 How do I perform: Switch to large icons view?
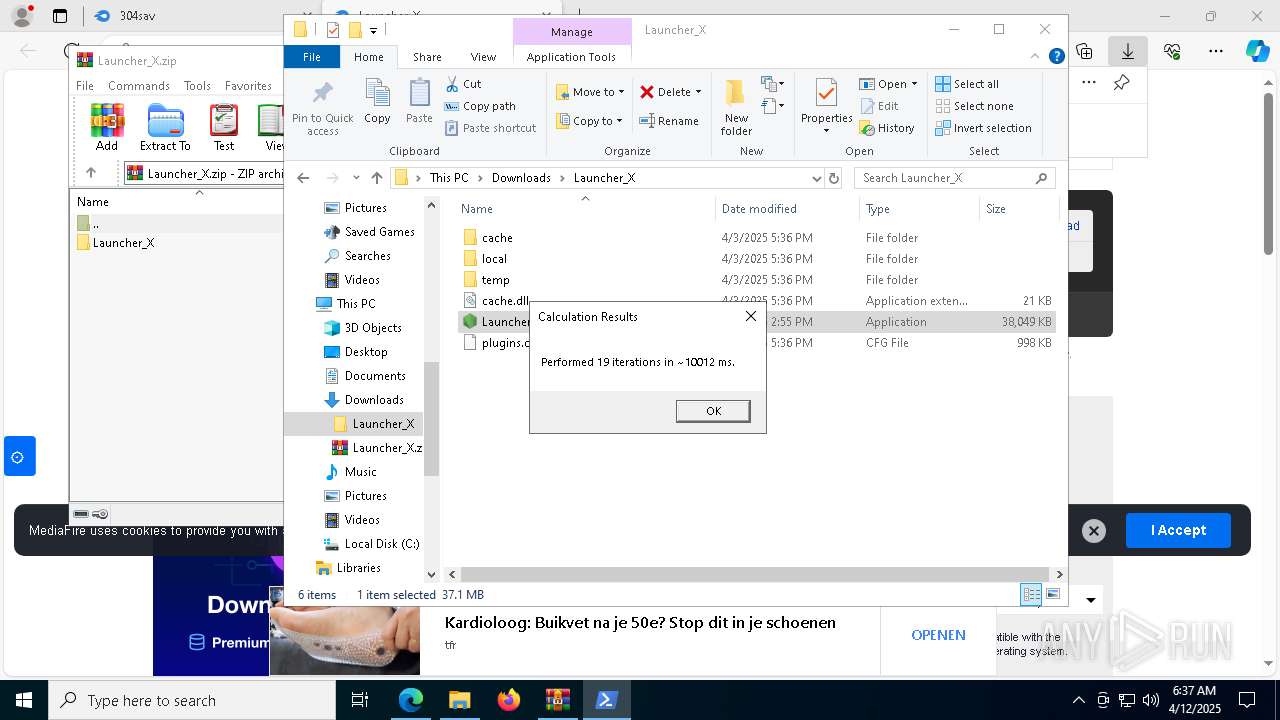[1052, 594]
